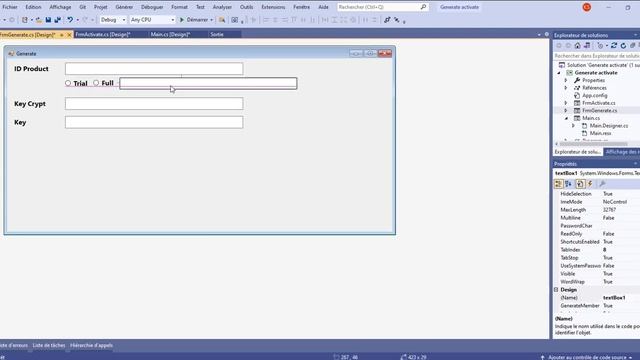Image resolution: width=640 pixels, height=360 pixels.
Task: Click the Properties page icon in Propriétés toolbar
Action: [580, 184]
